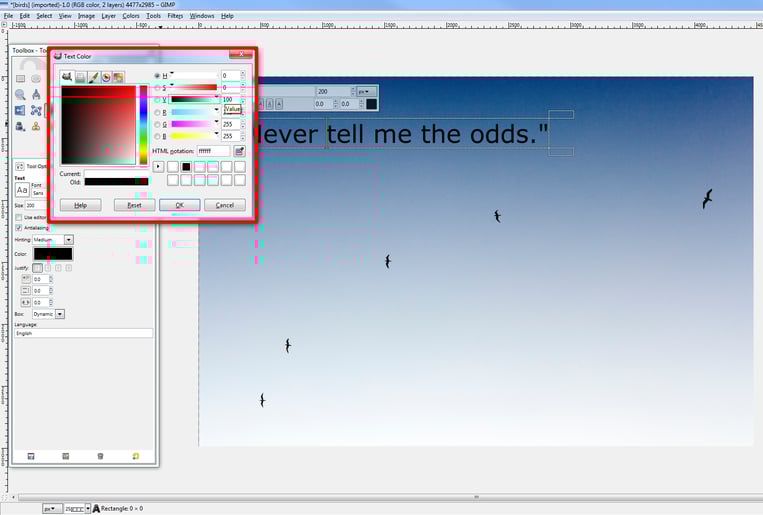
Task: Select the S saturation radio button
Action: pos(157,88)
